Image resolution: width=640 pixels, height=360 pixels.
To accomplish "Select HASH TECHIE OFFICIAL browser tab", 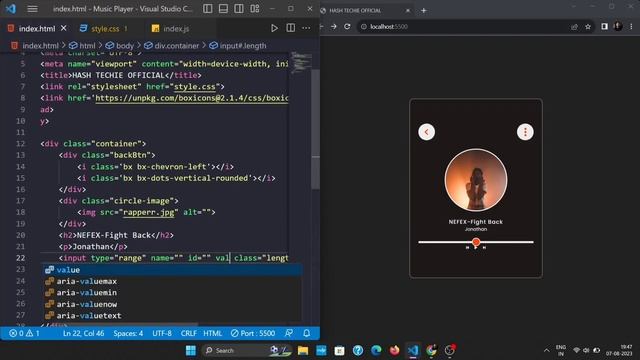I will click(x=366, y=11).
